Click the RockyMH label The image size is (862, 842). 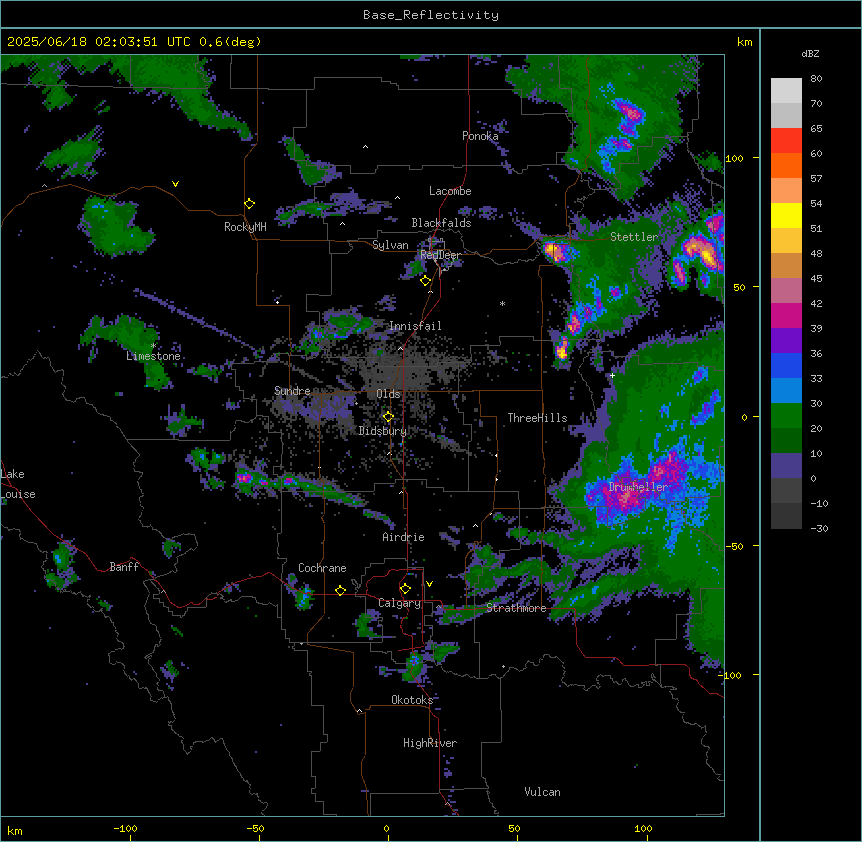click(x=245, y=227)
